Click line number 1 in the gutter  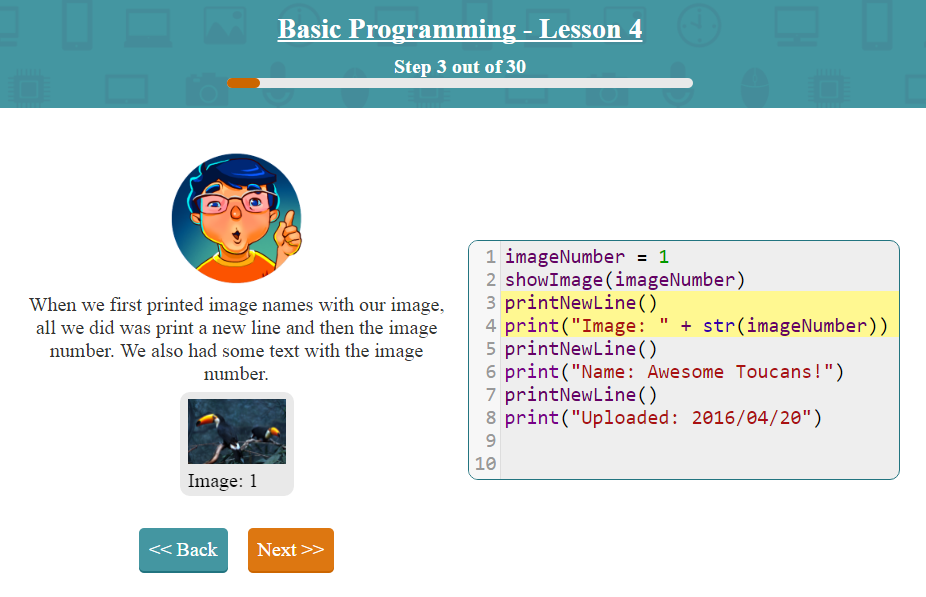coord(490,257)
